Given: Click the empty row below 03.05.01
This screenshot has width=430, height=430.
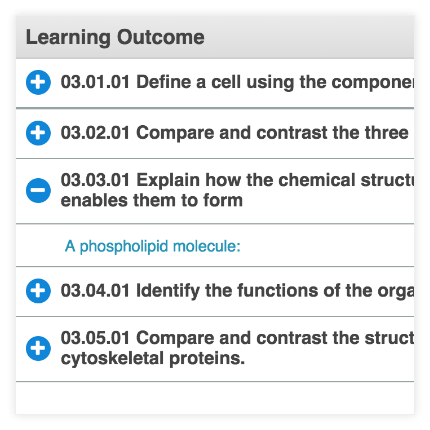Looking at the screenshot, I should tap(215, 398).
